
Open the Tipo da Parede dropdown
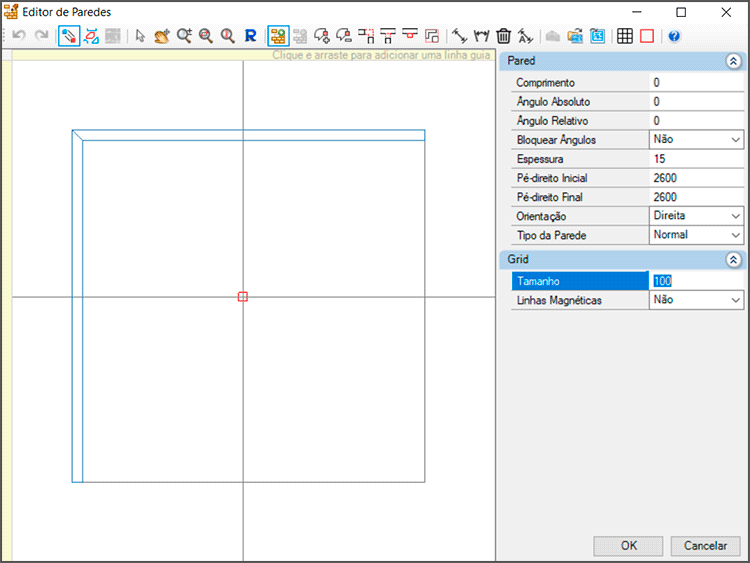[x=736, y=235]
